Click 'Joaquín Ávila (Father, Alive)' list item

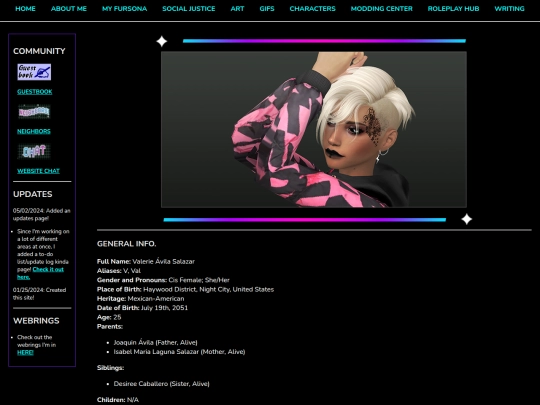[155, 342]
